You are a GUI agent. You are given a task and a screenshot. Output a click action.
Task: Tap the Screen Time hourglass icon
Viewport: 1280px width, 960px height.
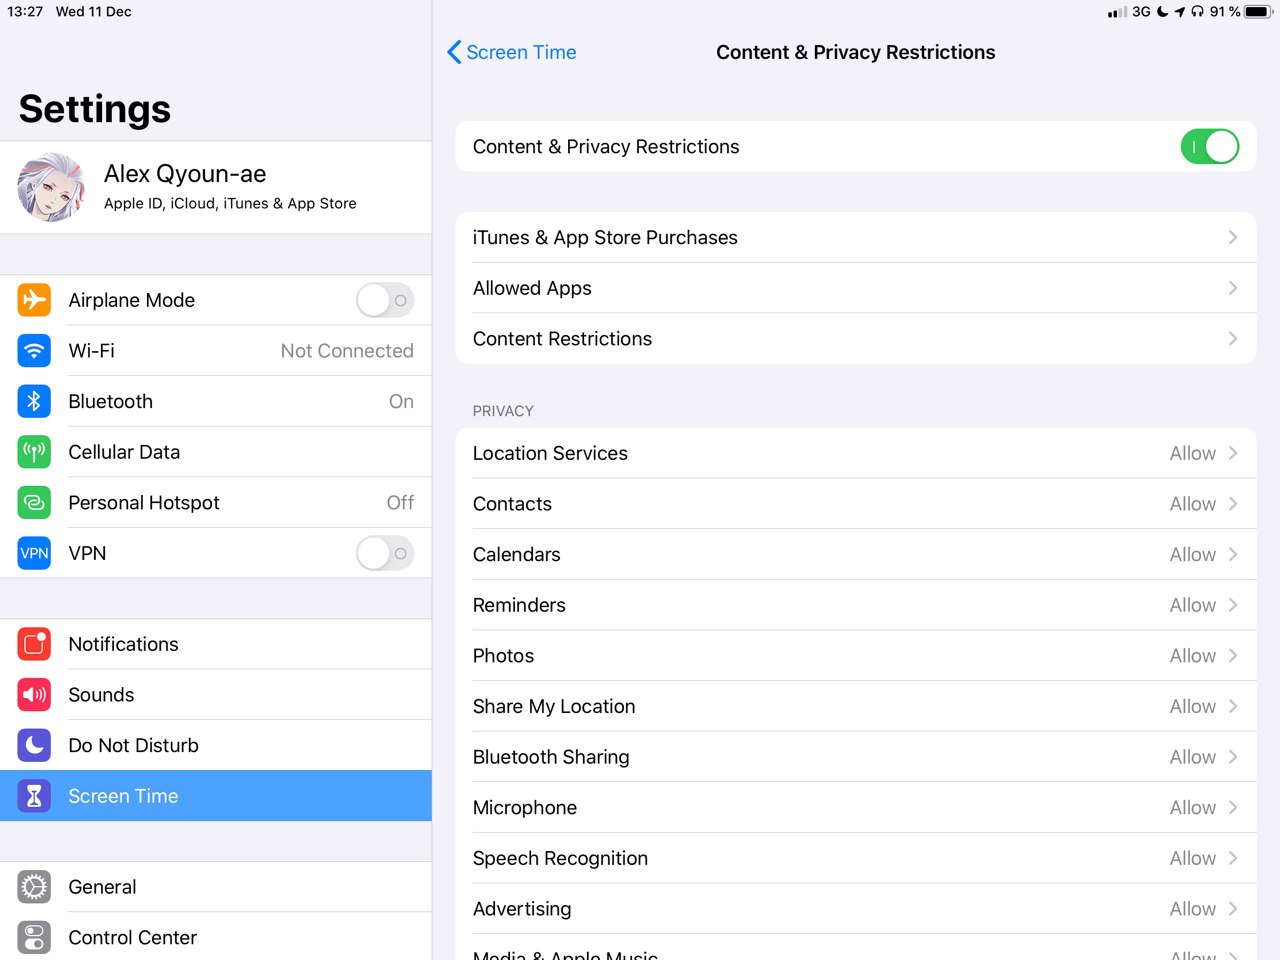[34, 796]
